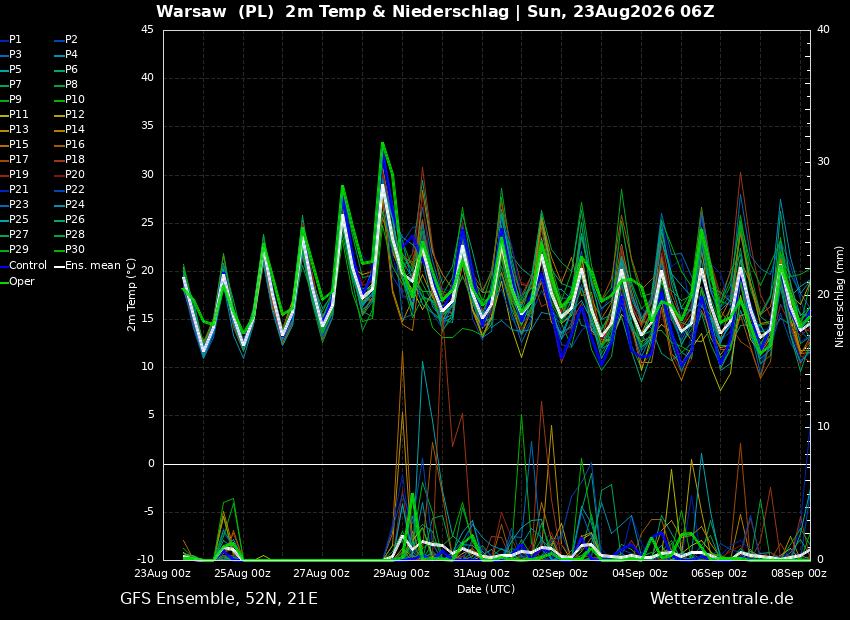
Task: Choose the P9 legend entry
Action: click(x=15, y=99)
